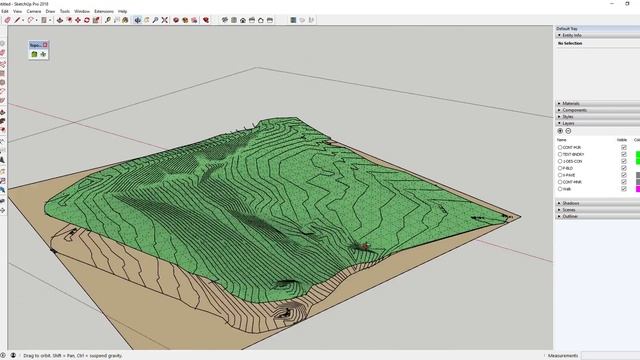Select the Push/Pull tool
The image size is (640, 360).
60,20
